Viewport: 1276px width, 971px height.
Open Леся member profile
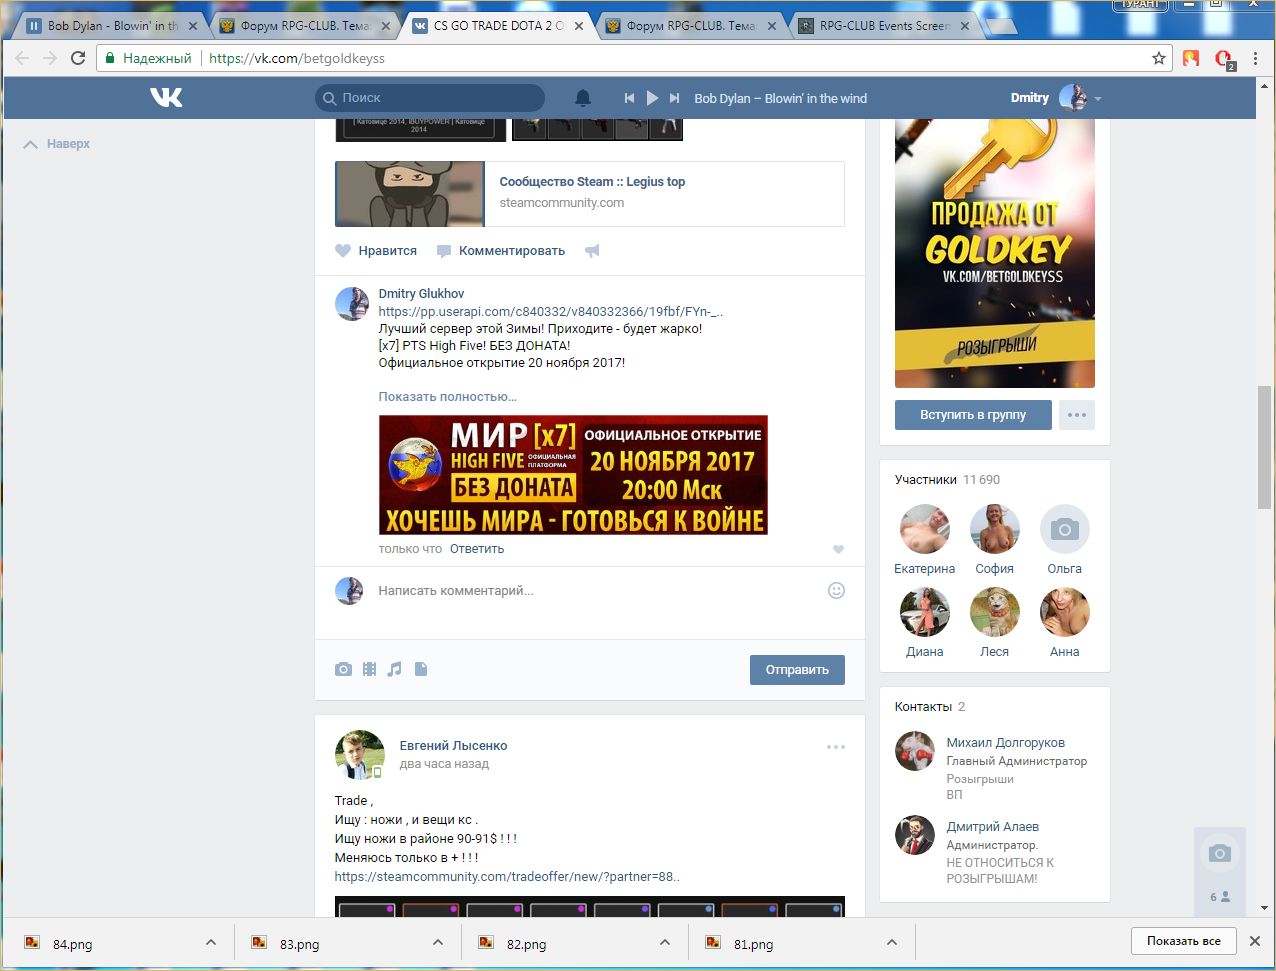click(995, 612)
